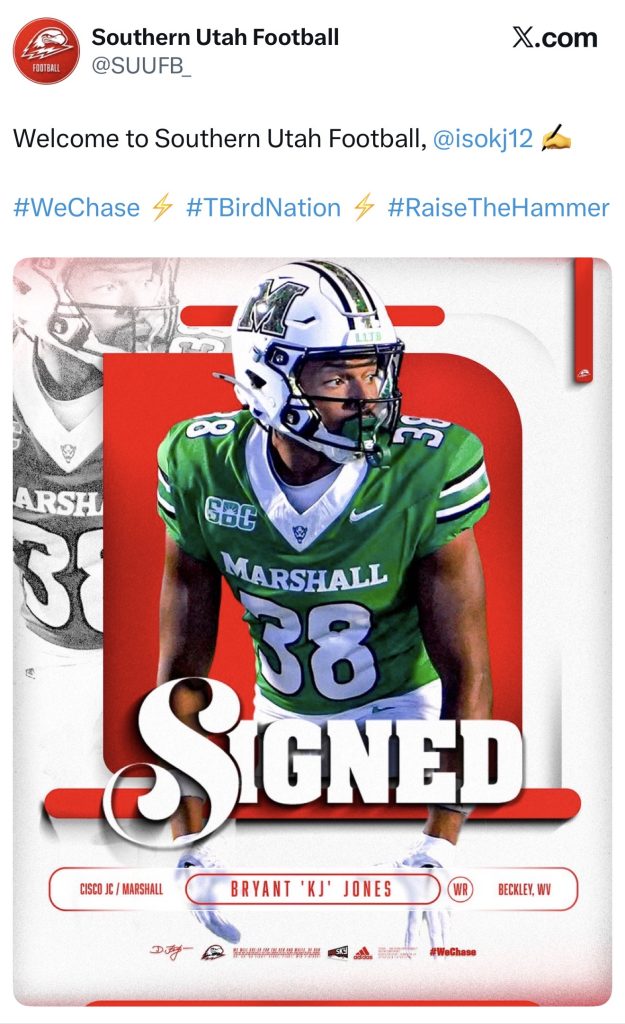
Task: Click the Bryant 'KJ' Jones name badge
Action: click(x=313, y=889)
